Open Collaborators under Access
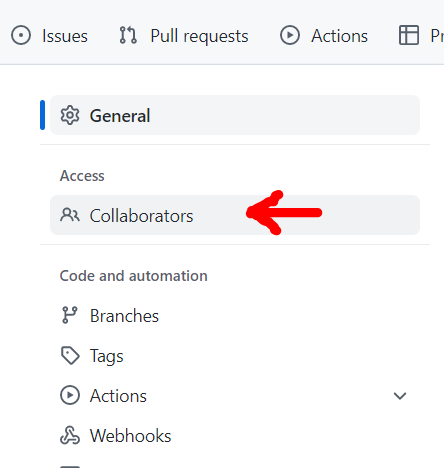Screen dimensions: 444x468 point(235,215)
